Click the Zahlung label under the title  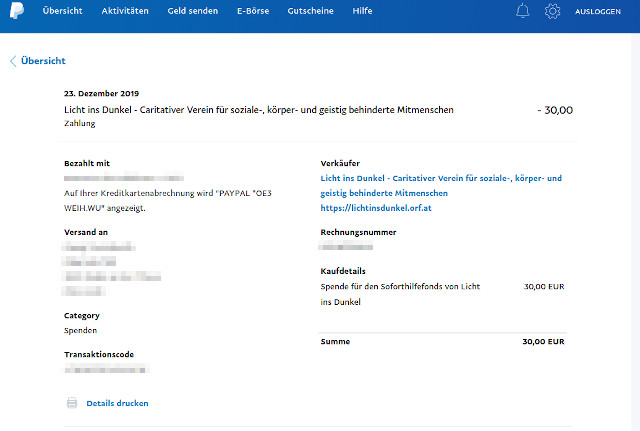[80, 123]
